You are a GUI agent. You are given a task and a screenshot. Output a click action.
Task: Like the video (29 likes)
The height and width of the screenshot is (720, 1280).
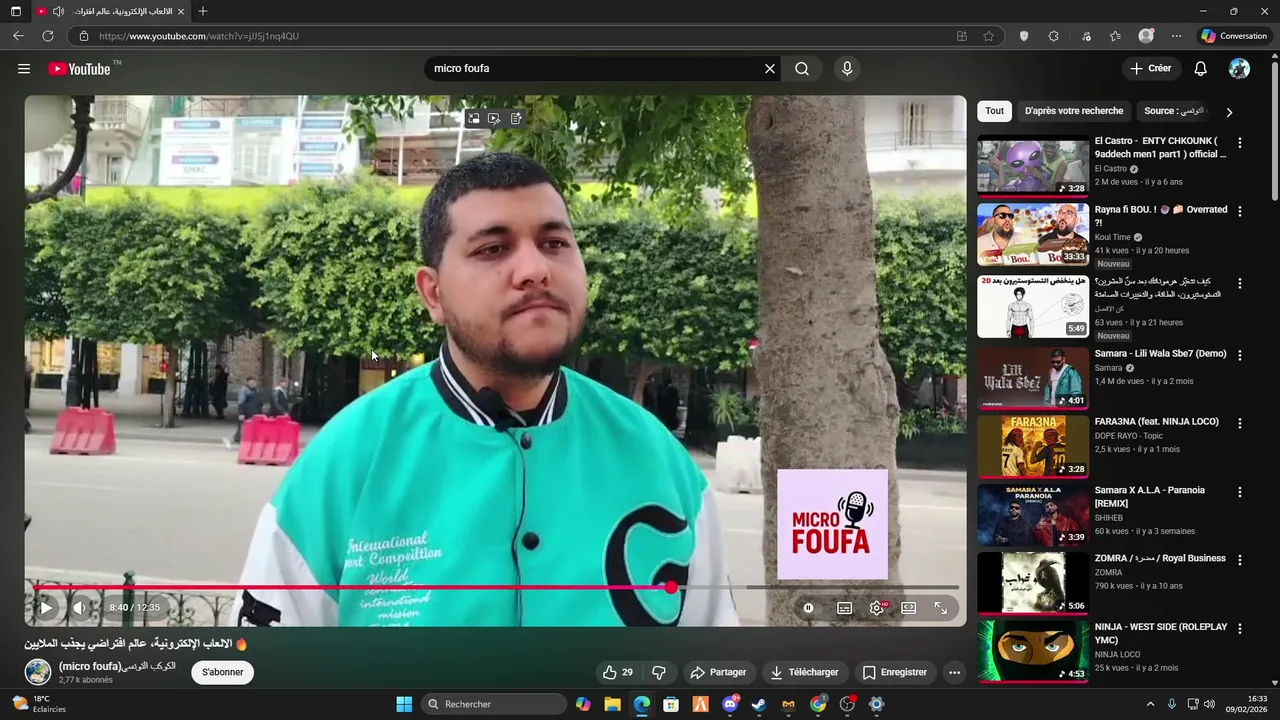pos(618,672)
